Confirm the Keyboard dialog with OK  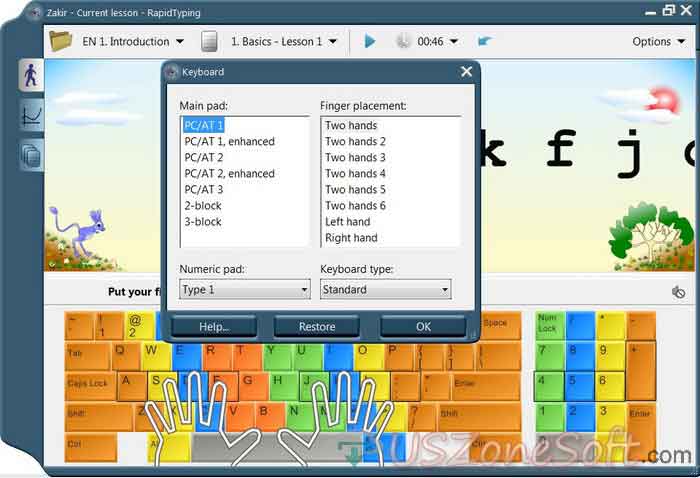click(423, 327)
